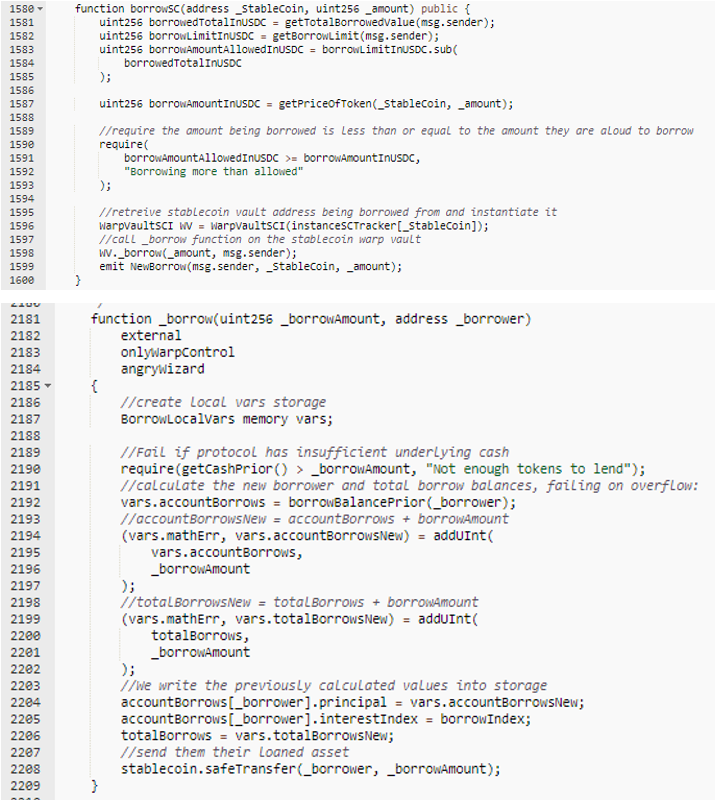Click the retreive stablecoin vault comment
This screenshot has width=715, height=800.
[x=328, y=212]
